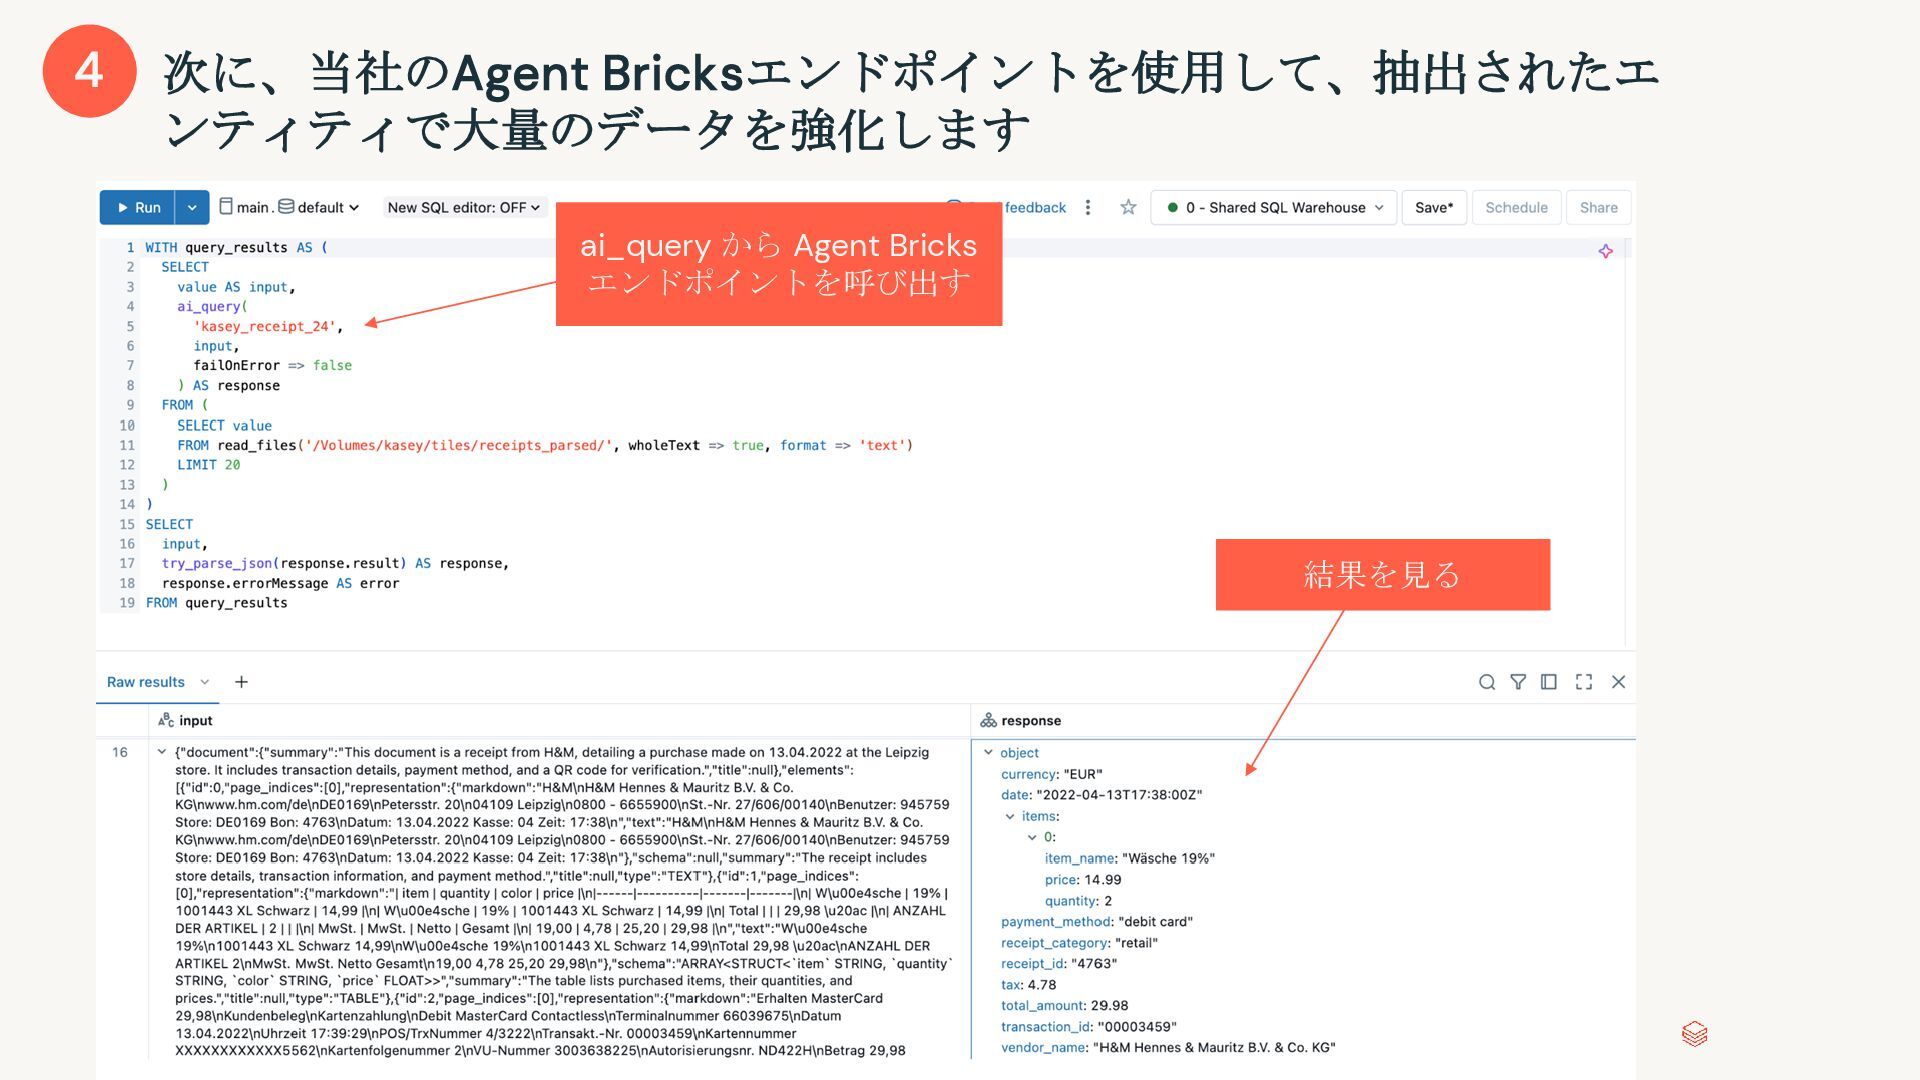The width and height of the screenshot is (1920, 1080).
Task: Close the results panel
Action: 1618,682
